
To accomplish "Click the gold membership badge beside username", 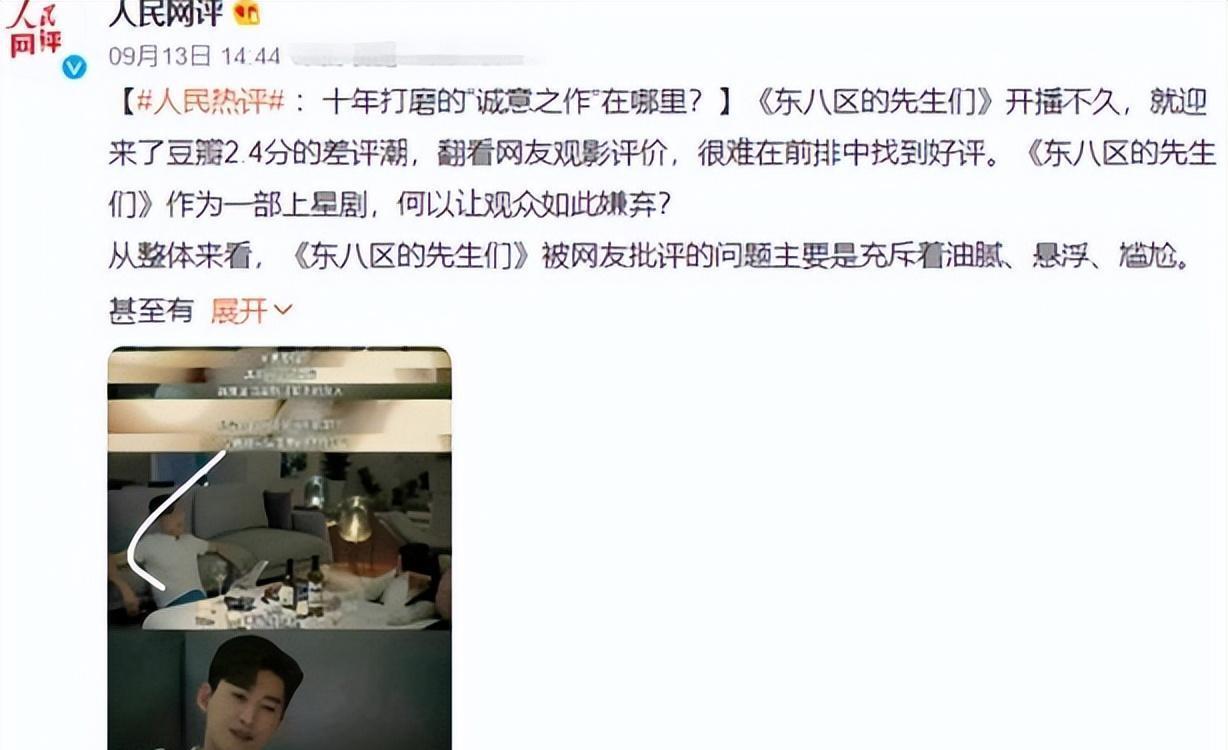I will (246, 13).
